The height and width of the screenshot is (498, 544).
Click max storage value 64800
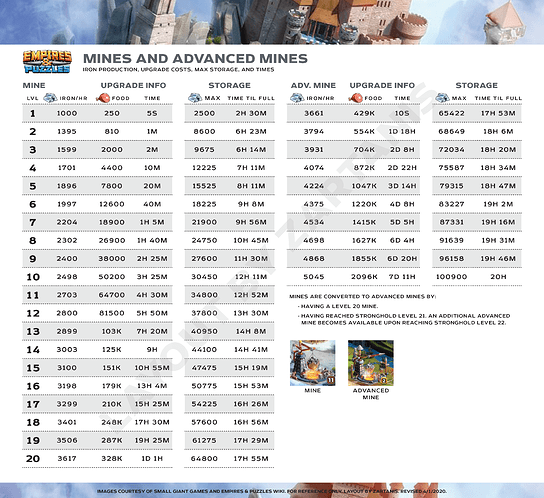(x=204, y=458)
